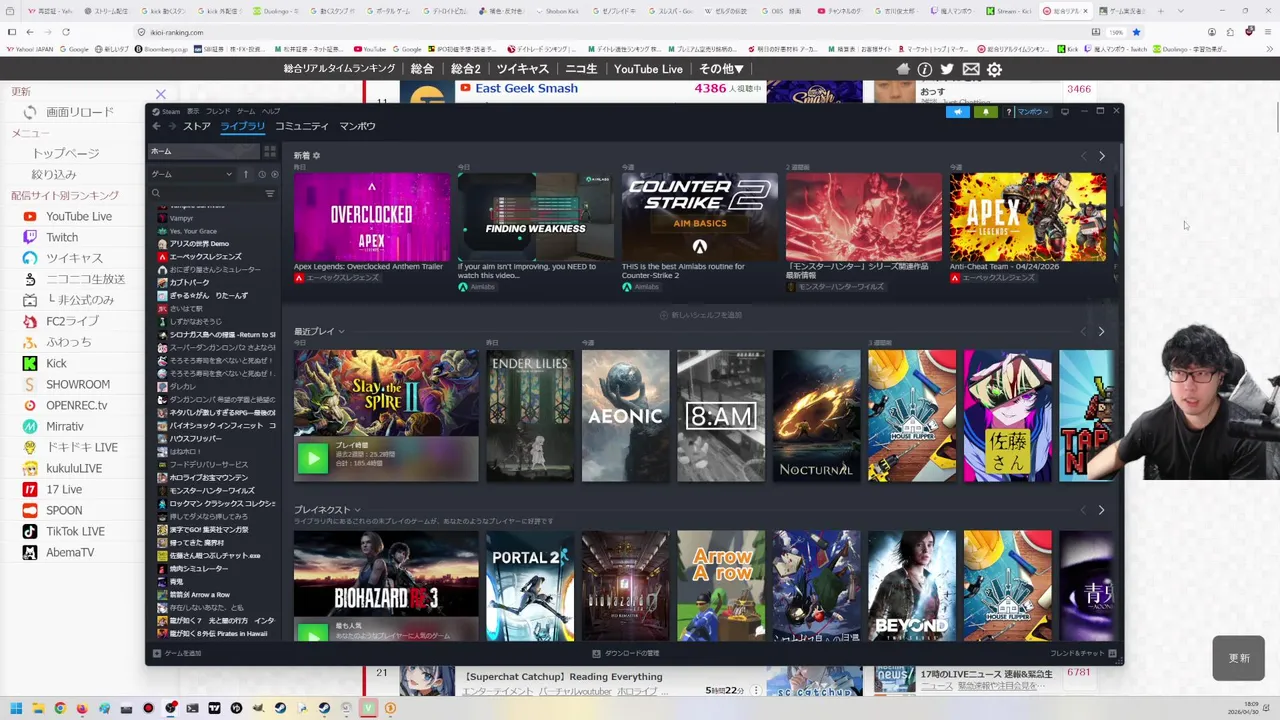Open the コミュニティ tab in Steam
The width and height of the screenshot is (1280, 720).
[302, 126]
